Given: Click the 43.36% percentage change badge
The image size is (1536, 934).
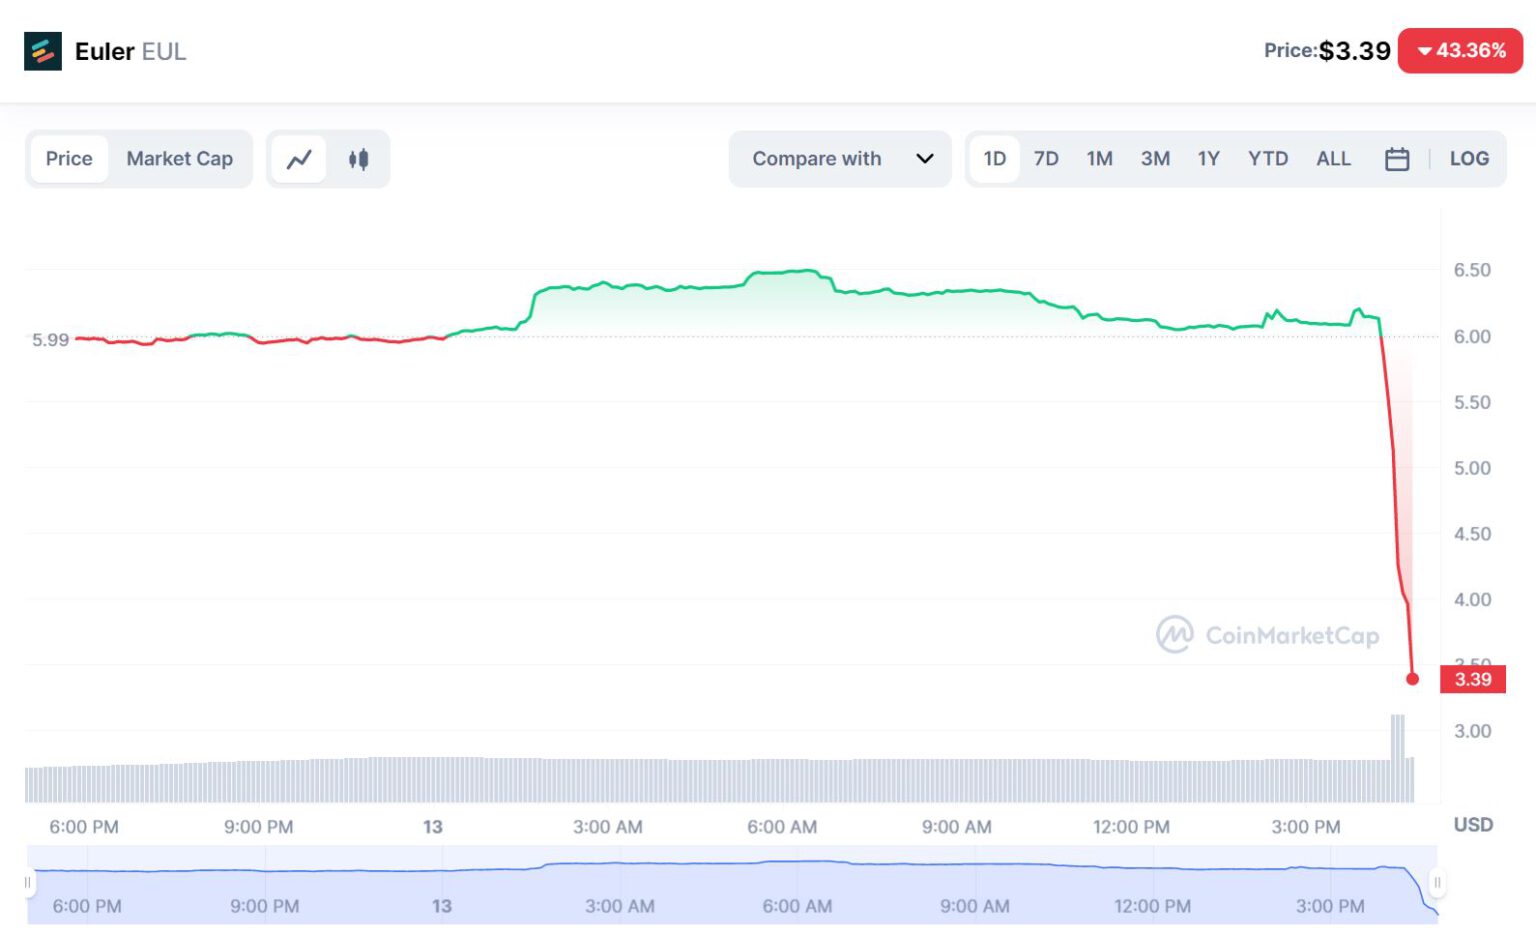Looking at the screenshot, I should pos(1460,50).
